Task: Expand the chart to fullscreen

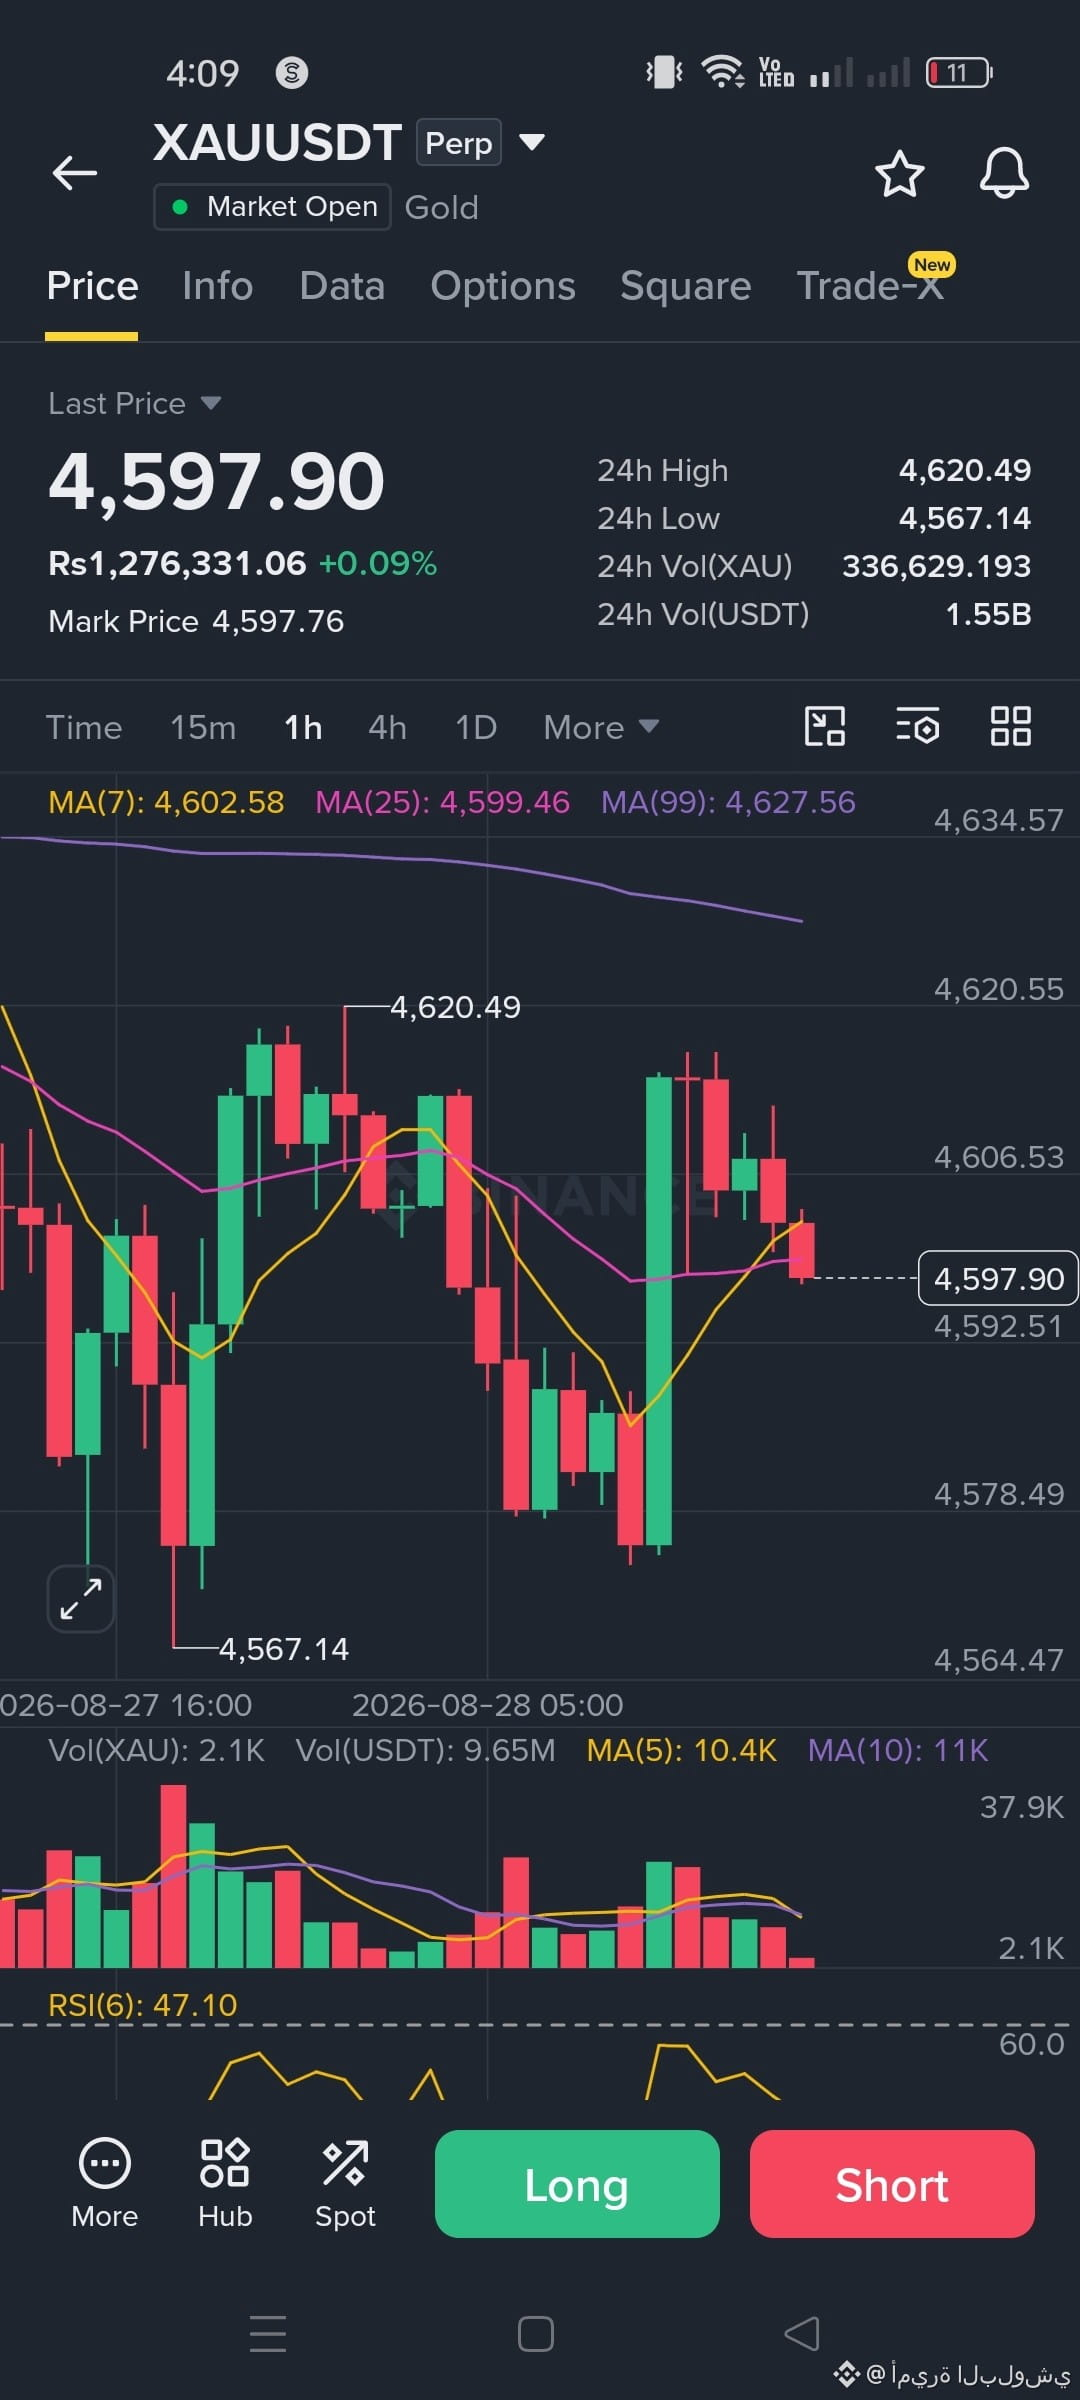Action: click(81, 1598)
